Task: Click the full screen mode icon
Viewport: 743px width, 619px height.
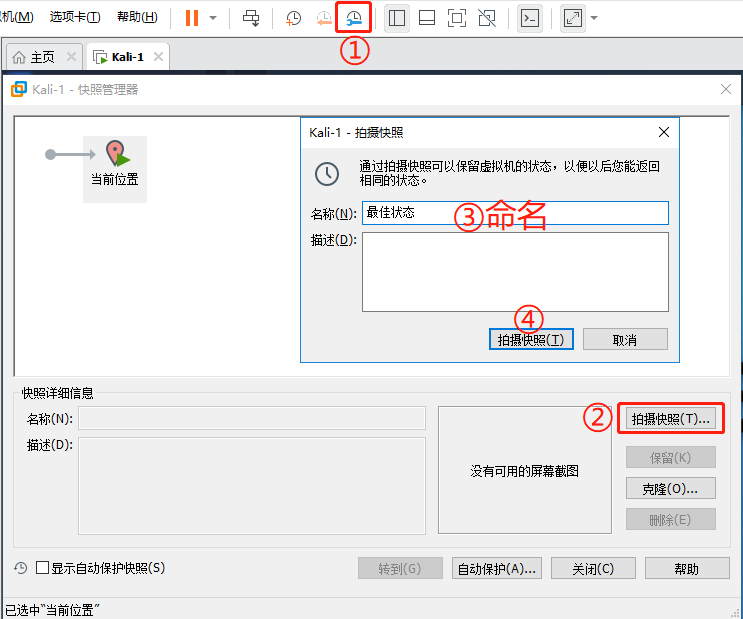Action: pos(457,18)
